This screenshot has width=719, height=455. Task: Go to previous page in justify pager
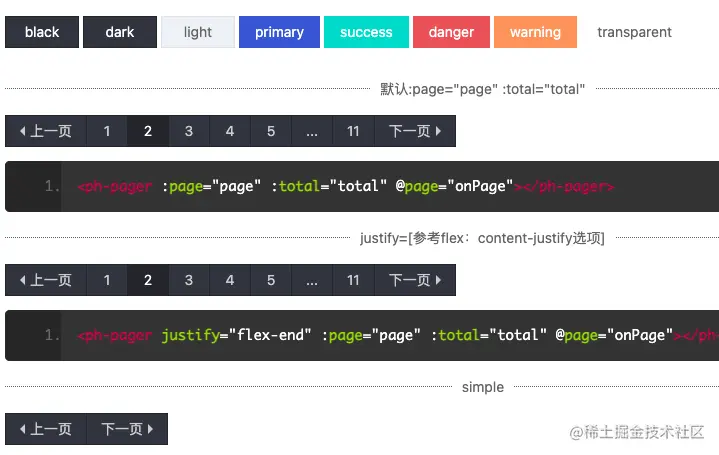(46, 280)
